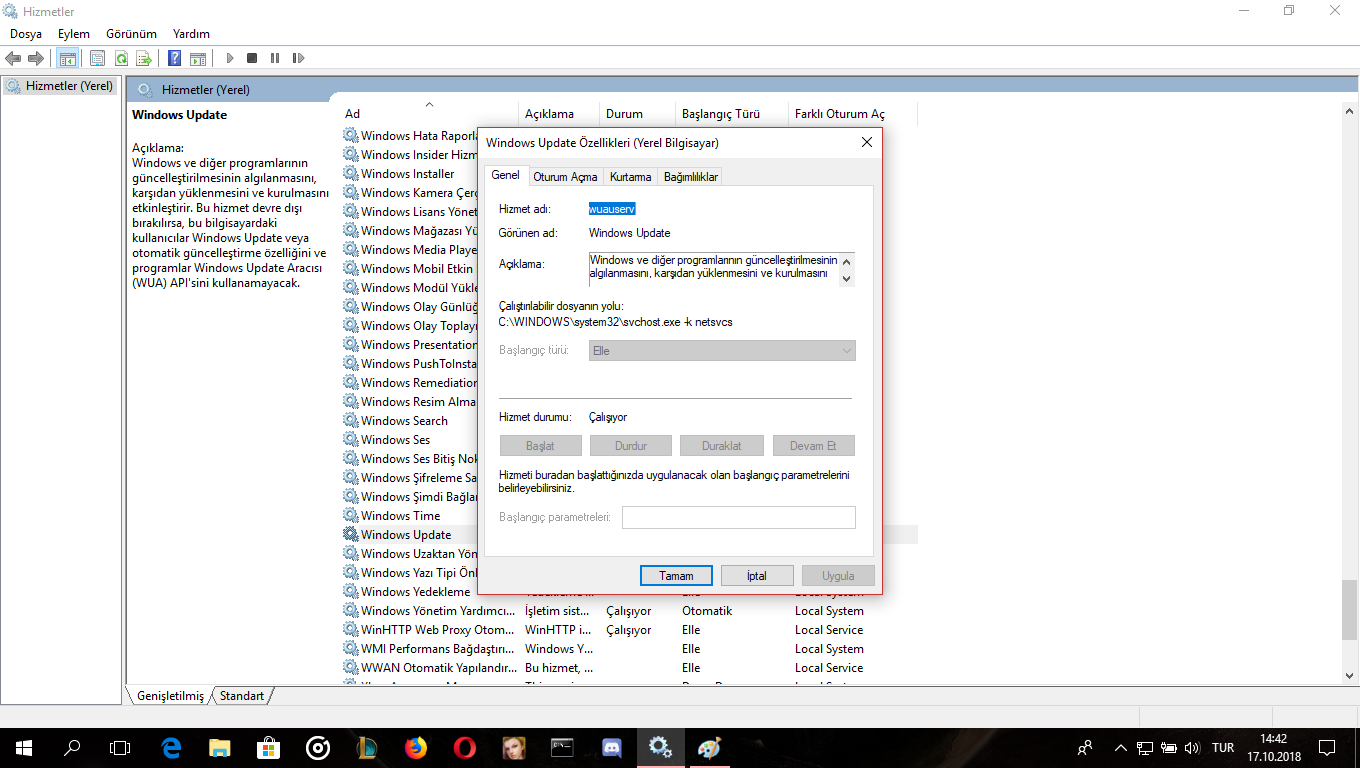Click the Durdur service button
The width and height of the screenshot is (1360, 768).
(631, 446)
